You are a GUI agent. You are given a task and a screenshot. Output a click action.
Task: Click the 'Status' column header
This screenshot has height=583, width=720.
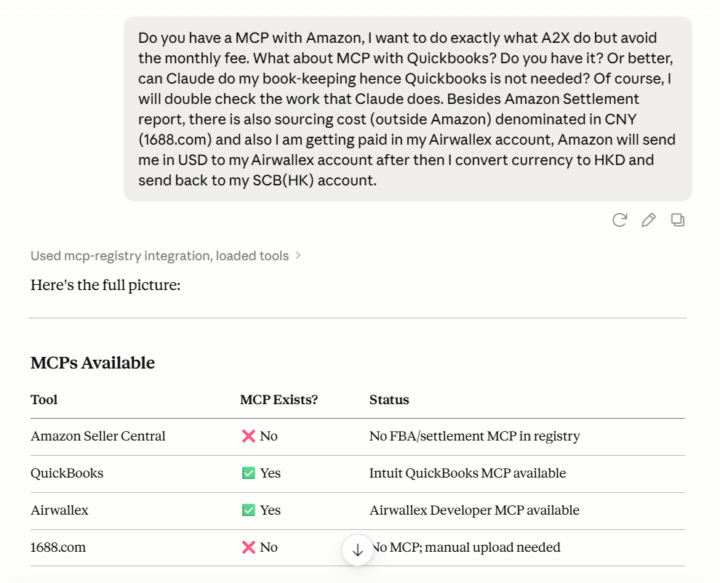[x=389, y=400]
